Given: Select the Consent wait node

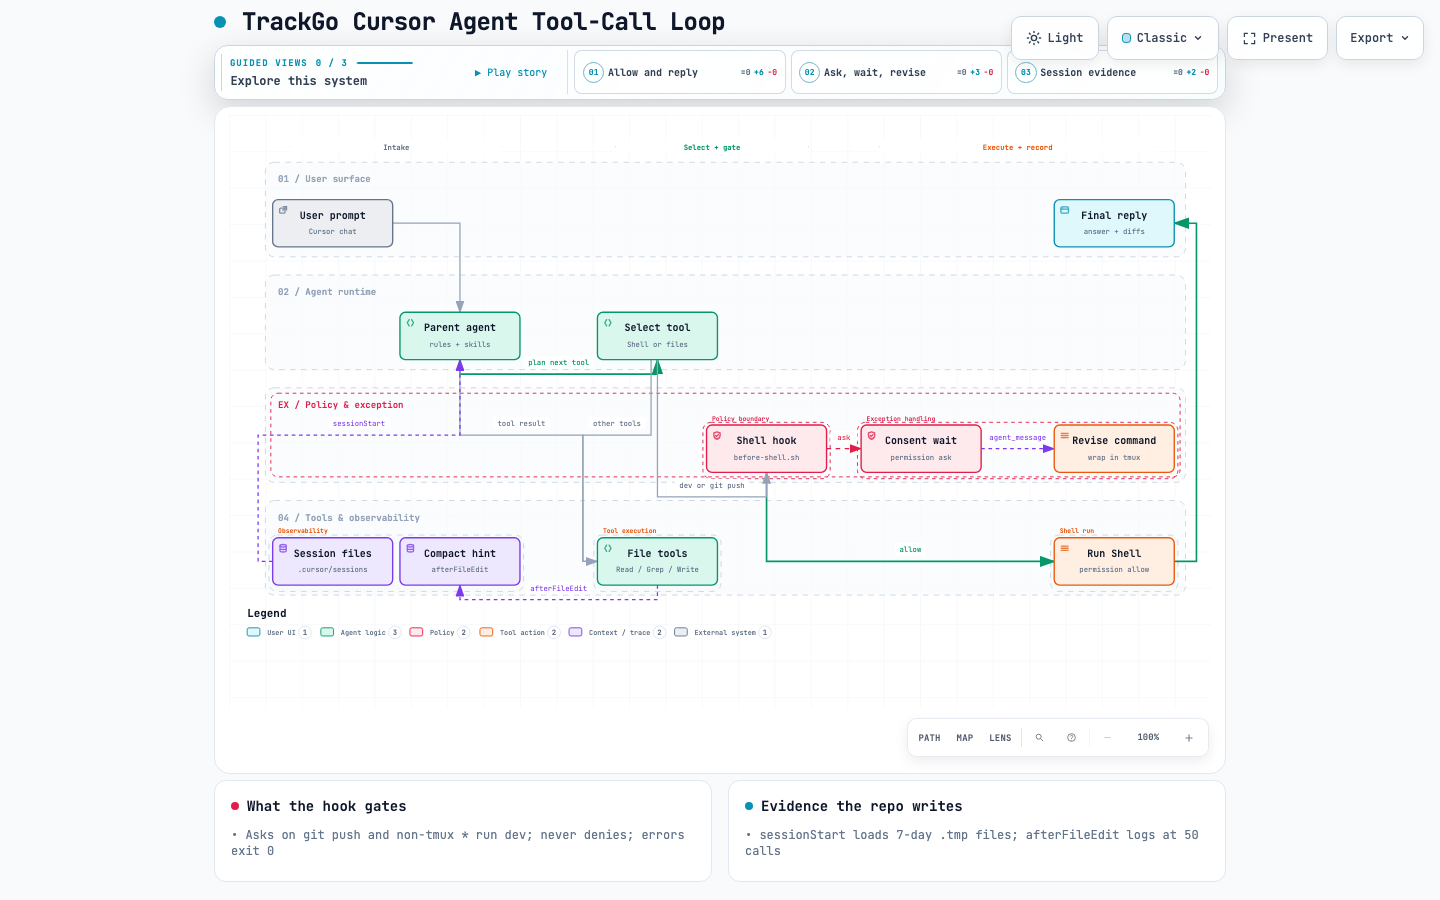Looking at the screenshot, I should [921, 449].
